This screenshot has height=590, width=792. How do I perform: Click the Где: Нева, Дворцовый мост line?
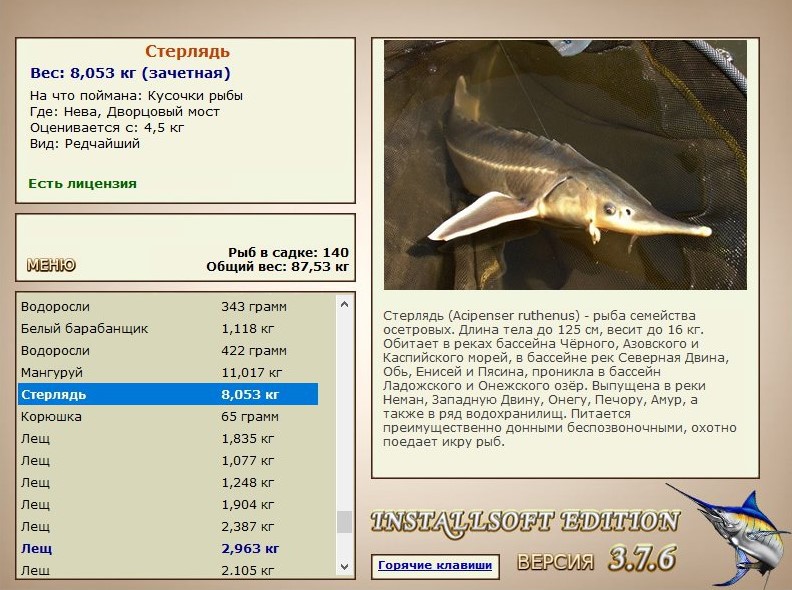coord(125,112)
